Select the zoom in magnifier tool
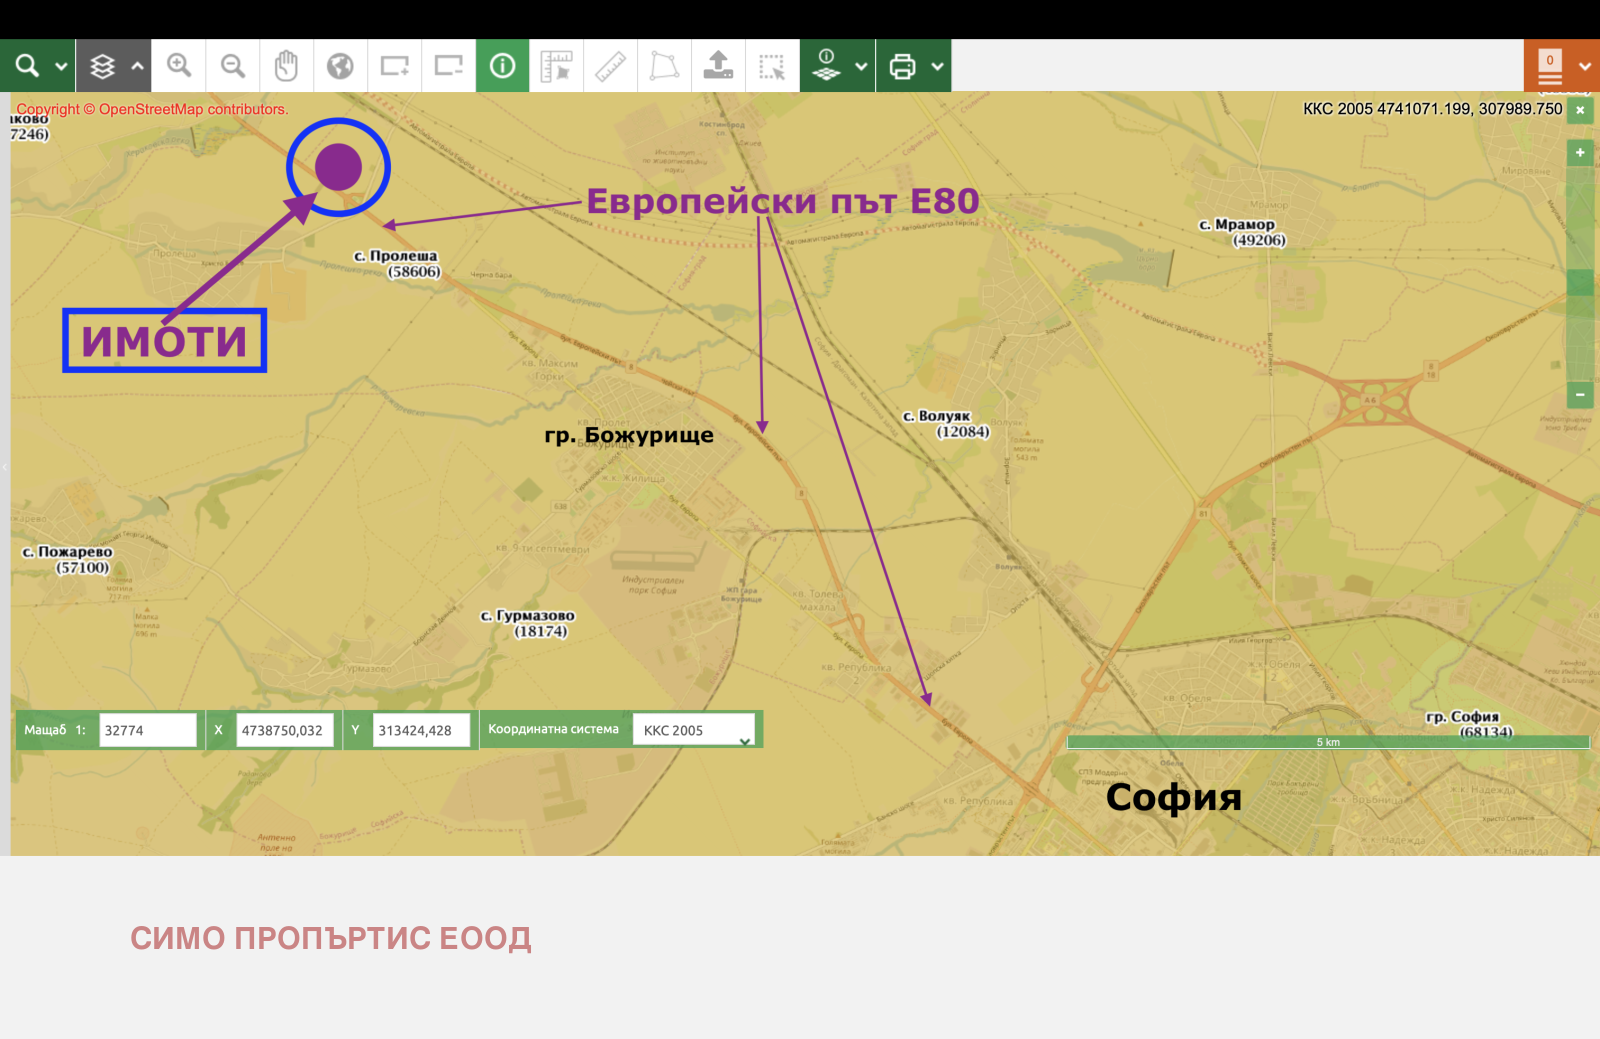This screenshot has width=1600, height=1039. point(179,66)
